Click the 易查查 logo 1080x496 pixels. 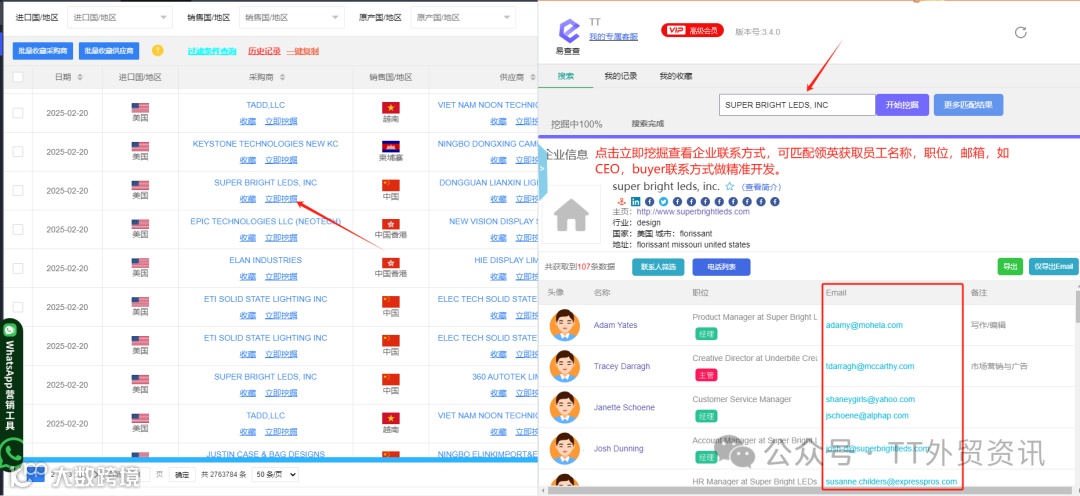[569, 37]
